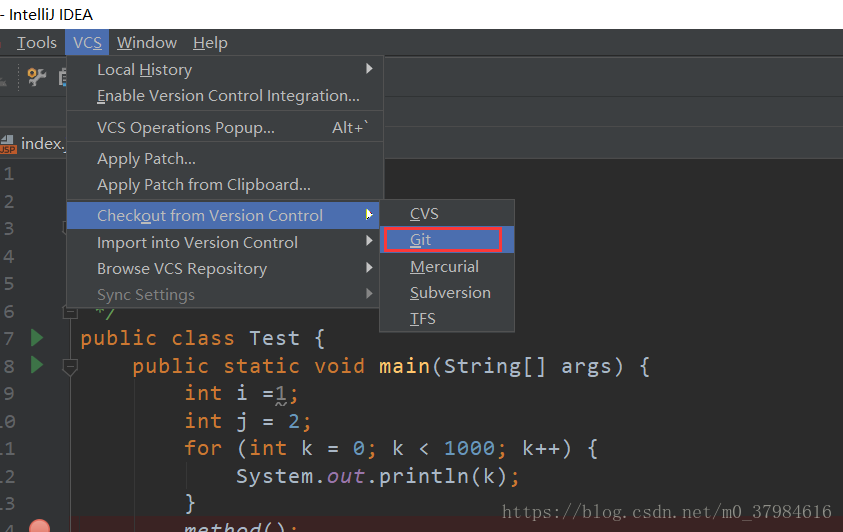
Task: Open the Help menu
Action: click(x=210, y=42)
